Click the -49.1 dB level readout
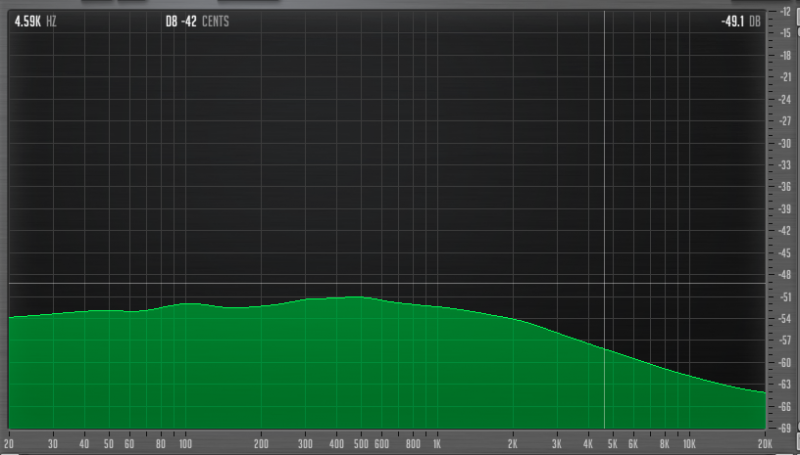 click(x=742, y=19)
